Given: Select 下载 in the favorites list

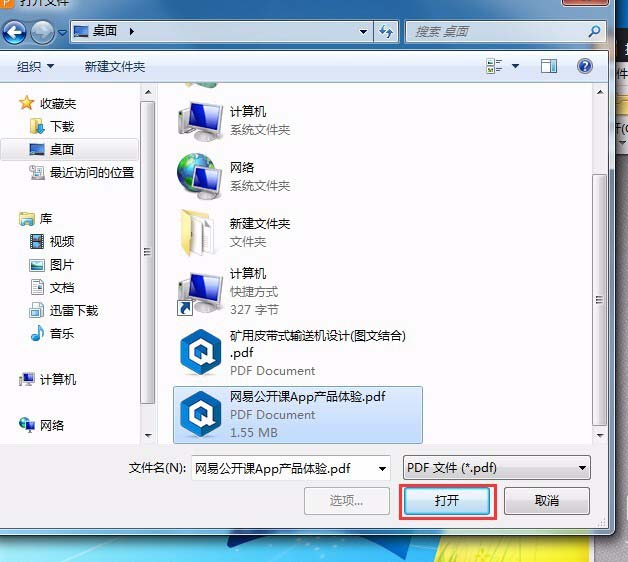Looking at the screenshot, I should click(62, 126).
